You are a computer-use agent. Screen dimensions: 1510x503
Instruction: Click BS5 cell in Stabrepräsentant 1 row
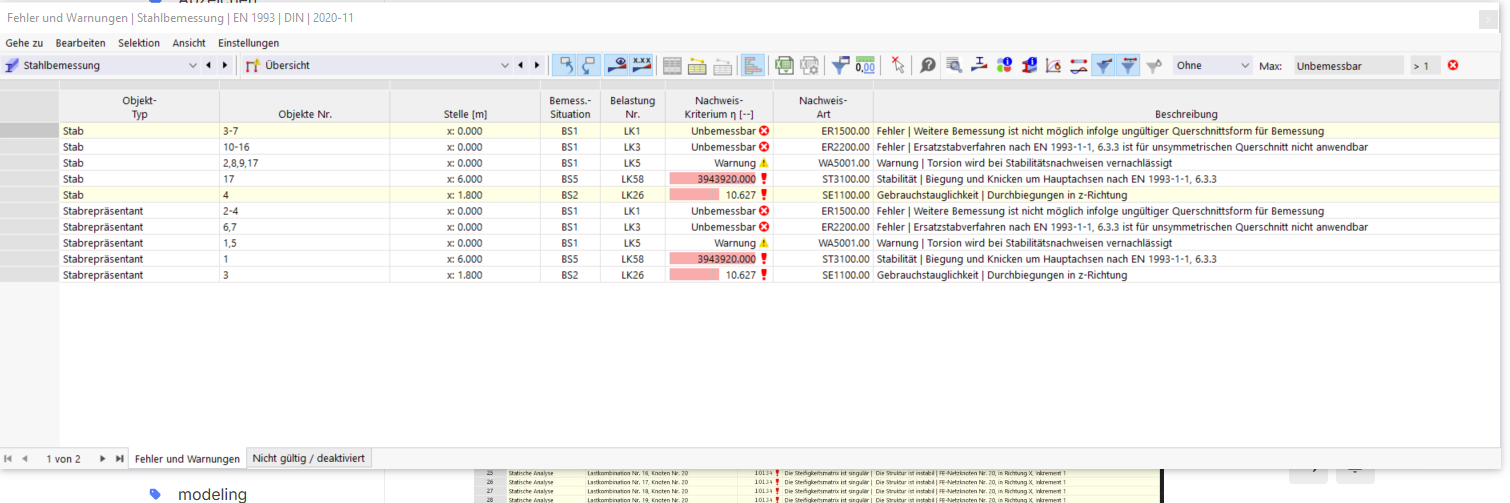coord(570,259)
